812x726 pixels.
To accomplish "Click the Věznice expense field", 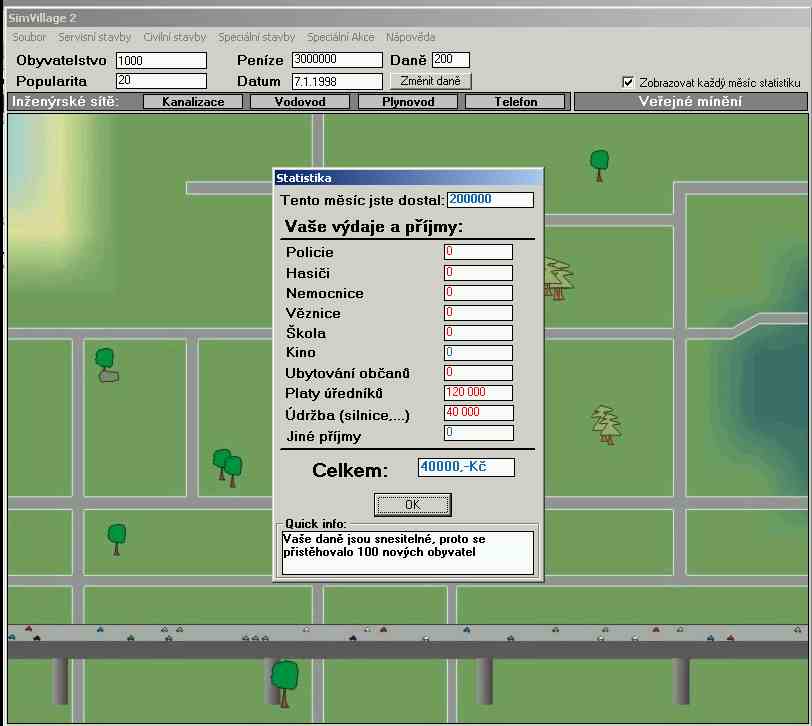I will 478,313.
